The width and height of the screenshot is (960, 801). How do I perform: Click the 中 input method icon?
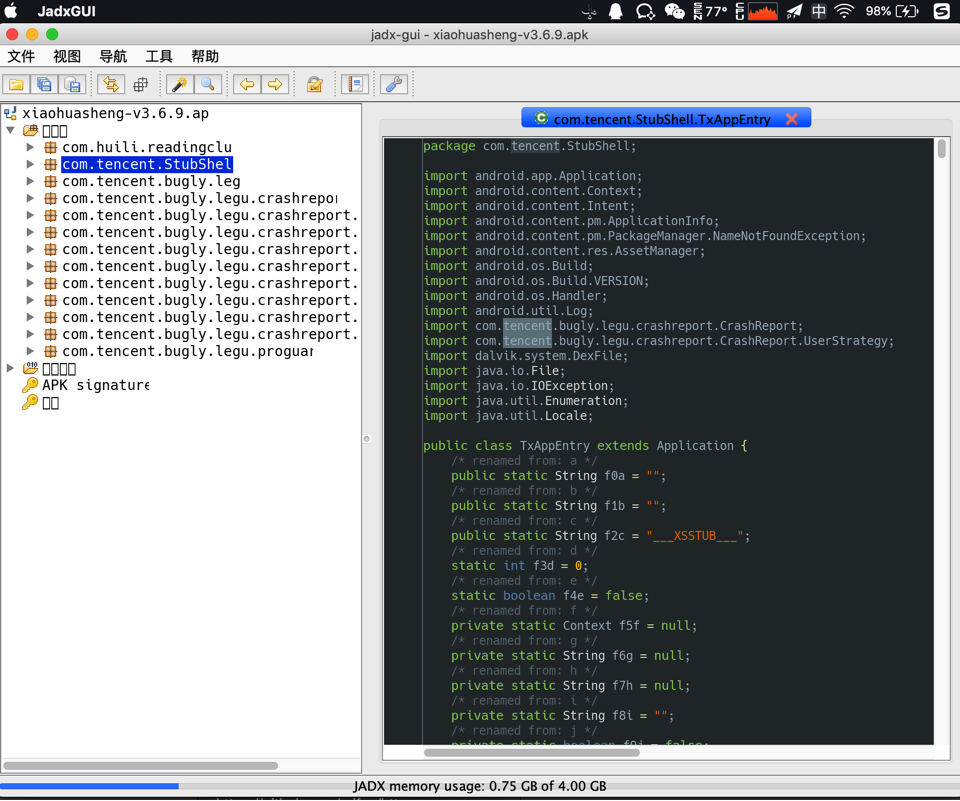tap(819, 11)
